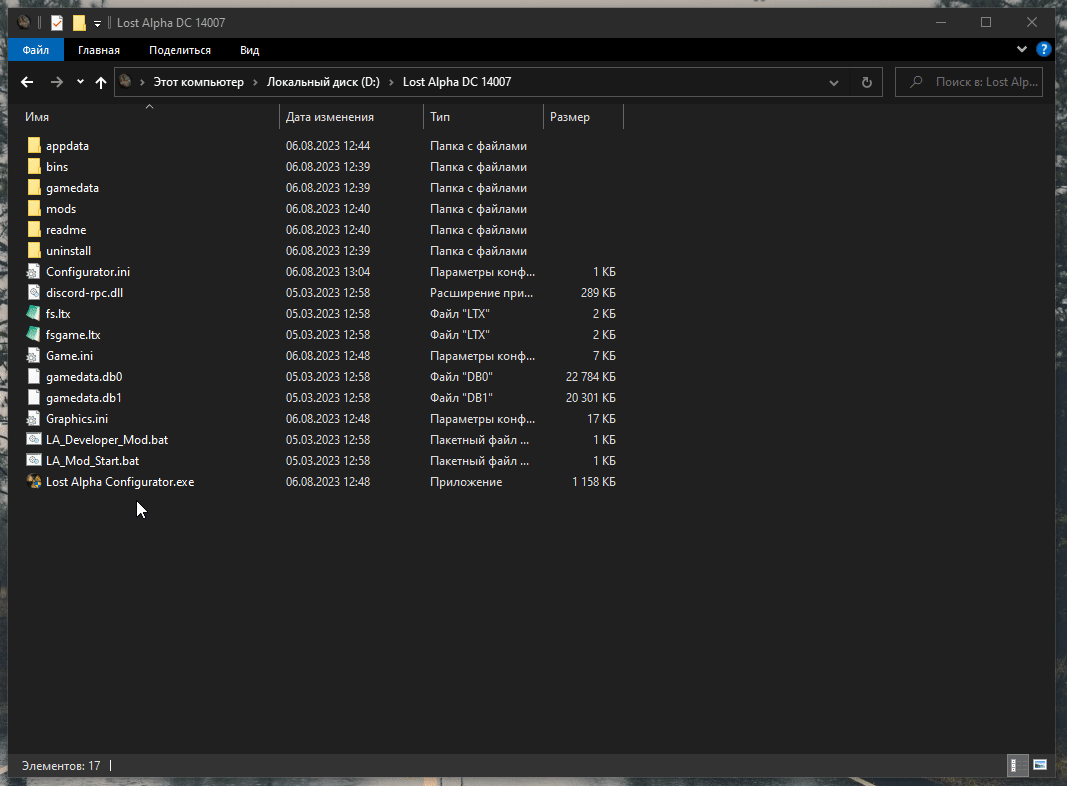This screenshot has height=786, width=1067.
Task: Expand chevron after Этот компьютер breadcrumb
Action: point(255,82)
